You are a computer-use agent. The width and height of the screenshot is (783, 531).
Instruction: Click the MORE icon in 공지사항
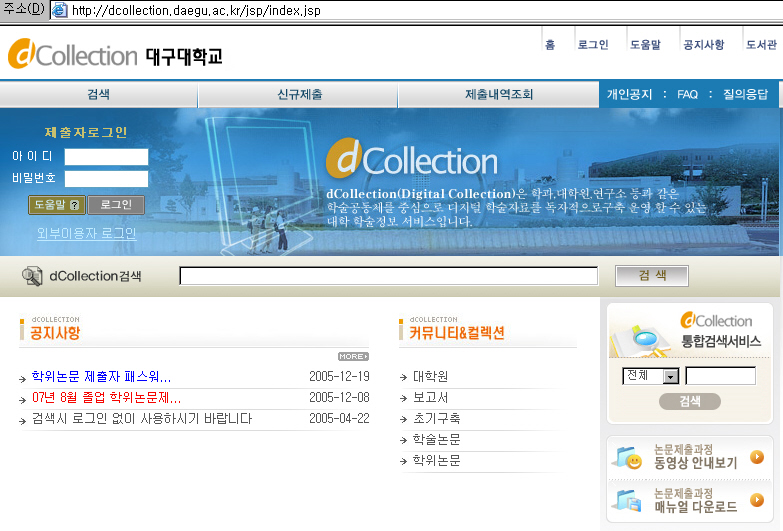354,357
